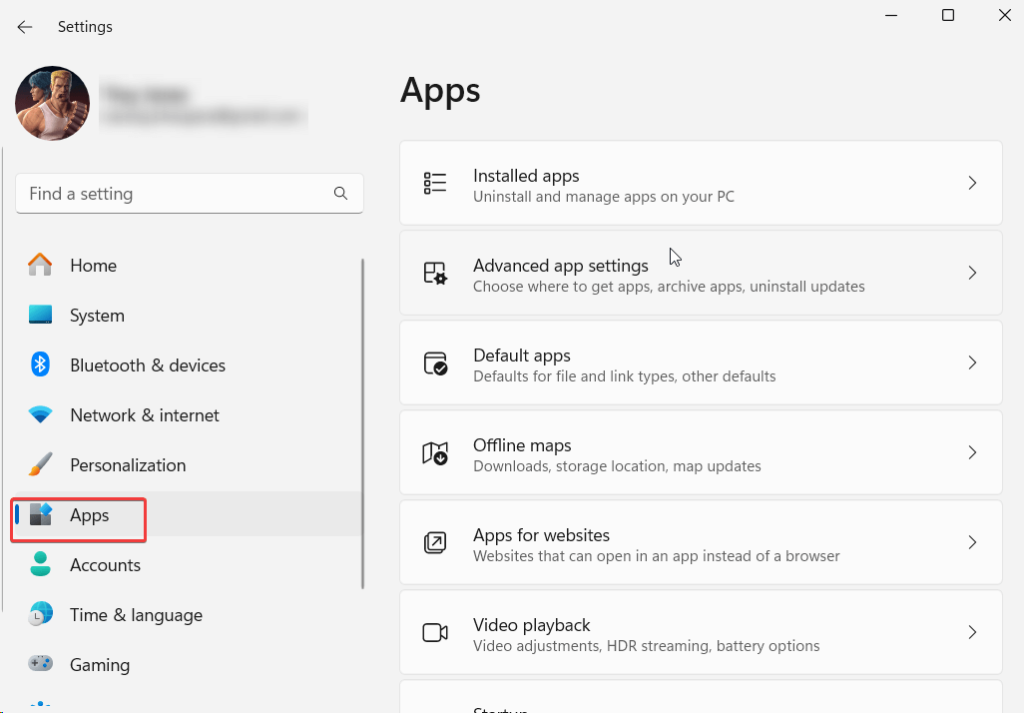This screenshot has height=713, width=1024.
Task: Click the profile avatar picture
Action: (53, 103)
